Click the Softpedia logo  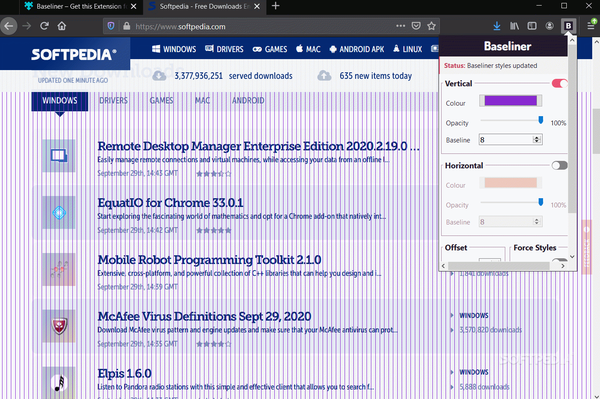[73, 54]
